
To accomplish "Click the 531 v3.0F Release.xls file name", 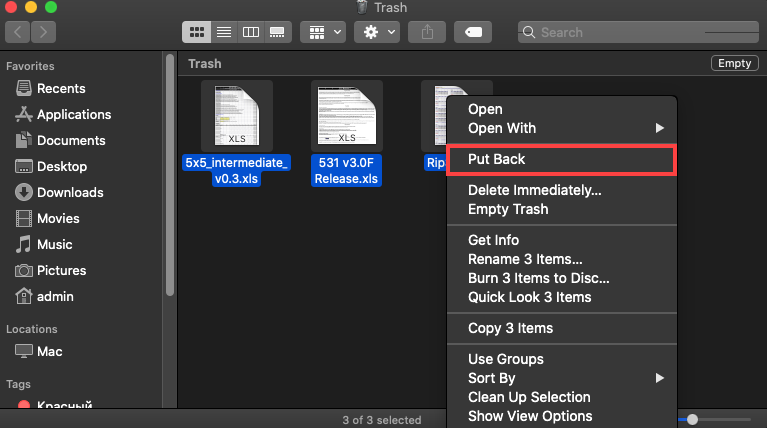I will pyautogui.click(x=346, y=171).
